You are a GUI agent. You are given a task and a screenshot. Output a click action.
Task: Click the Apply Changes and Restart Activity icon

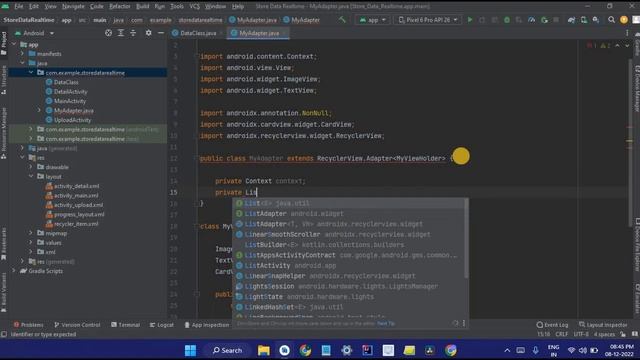point(482,20)
